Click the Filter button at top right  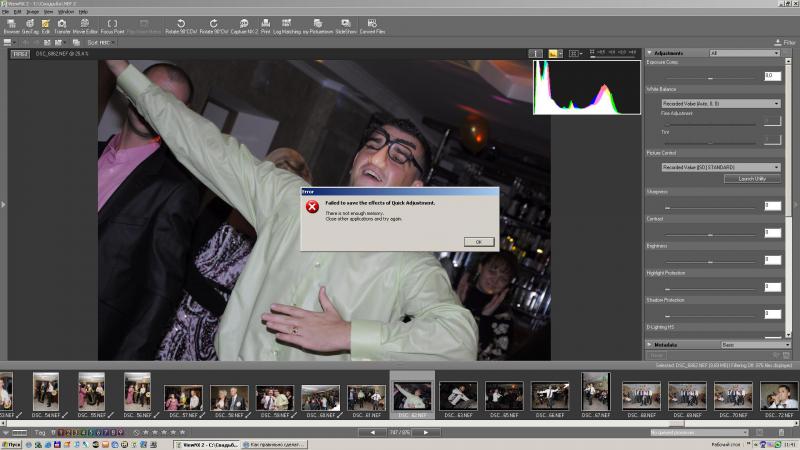tap(785, 43)
